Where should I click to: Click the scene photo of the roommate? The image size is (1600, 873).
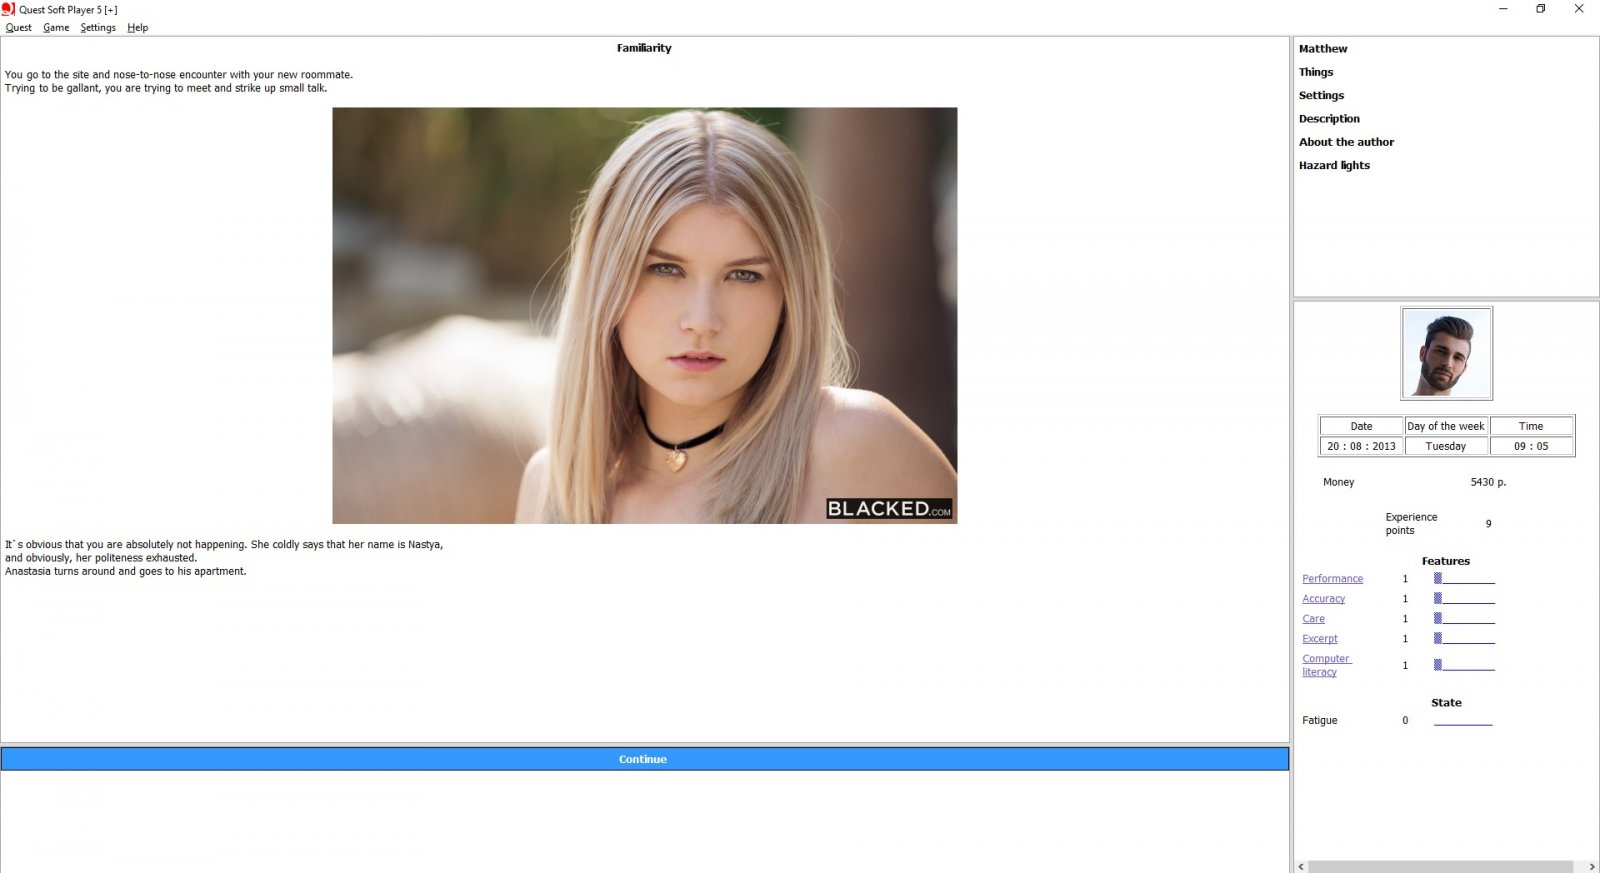(x=644, y=315)
